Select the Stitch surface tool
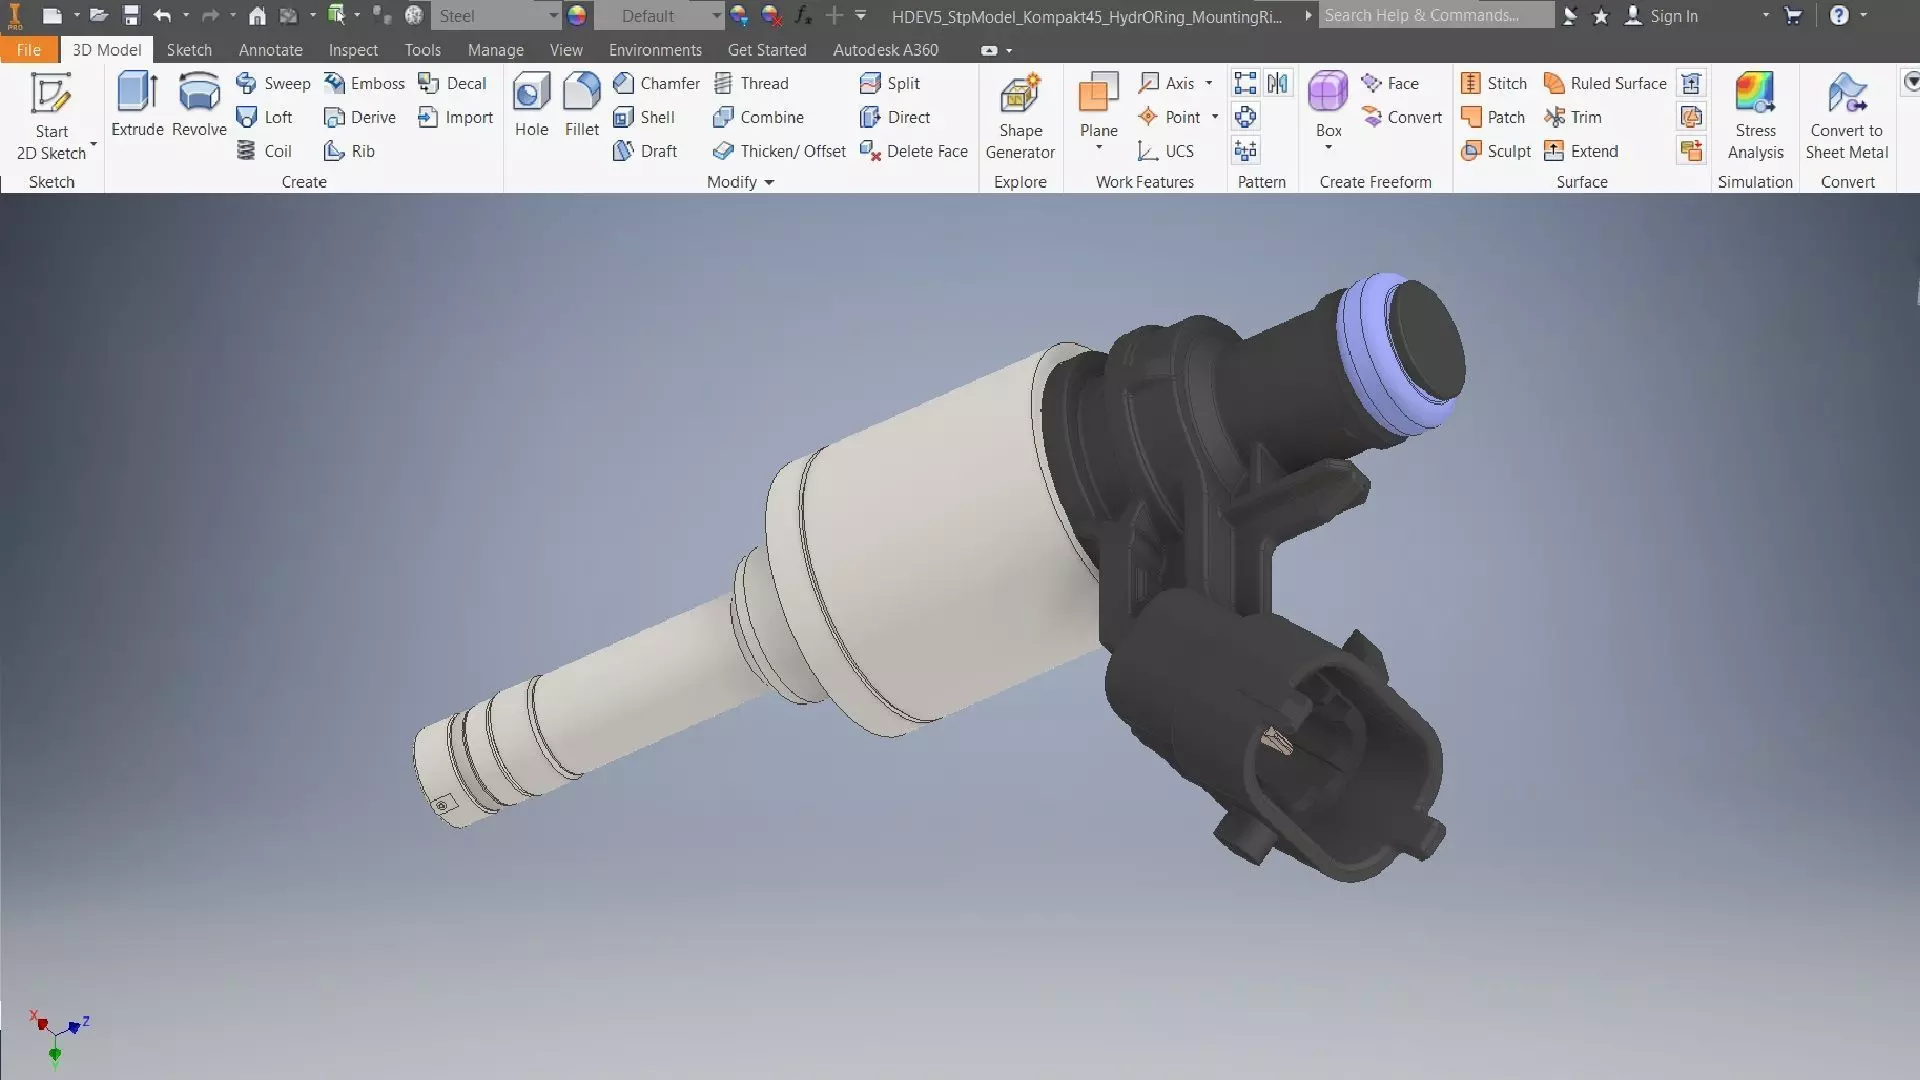Screen dimensions: 1920x1080 [x=1494, y=83]
